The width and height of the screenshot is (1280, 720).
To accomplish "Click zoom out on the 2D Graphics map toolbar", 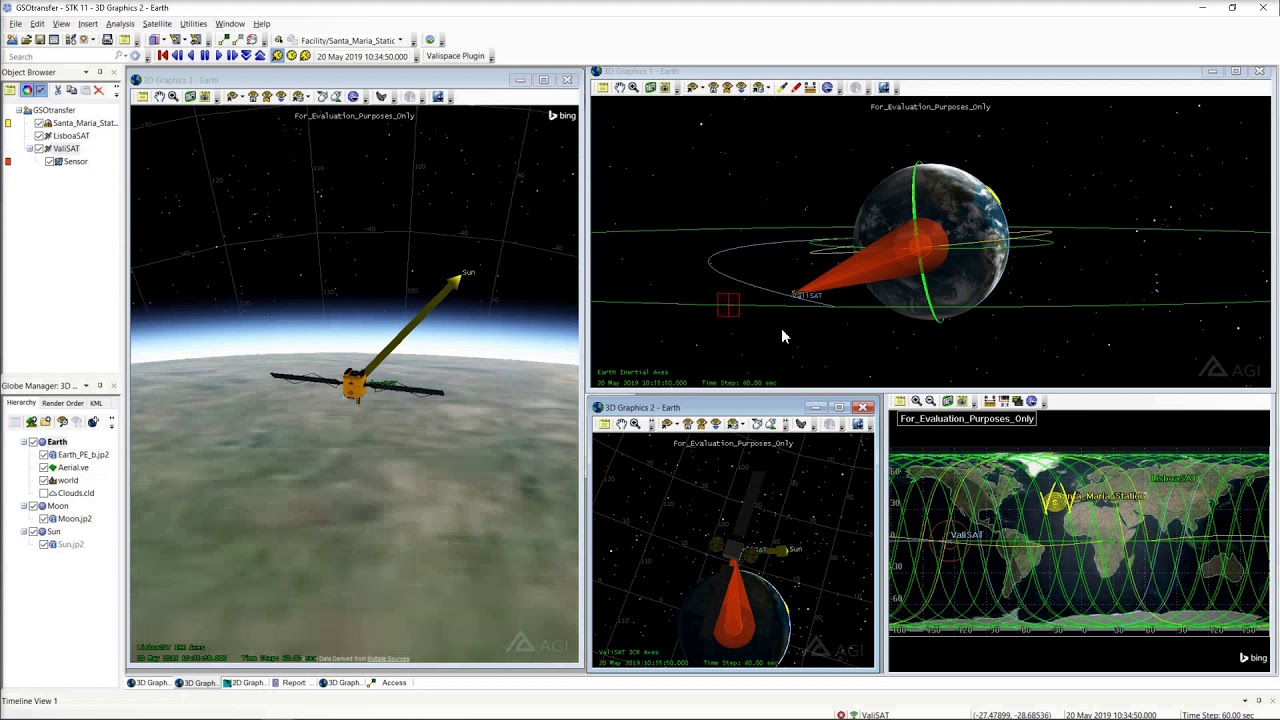I will pos(930,401).
